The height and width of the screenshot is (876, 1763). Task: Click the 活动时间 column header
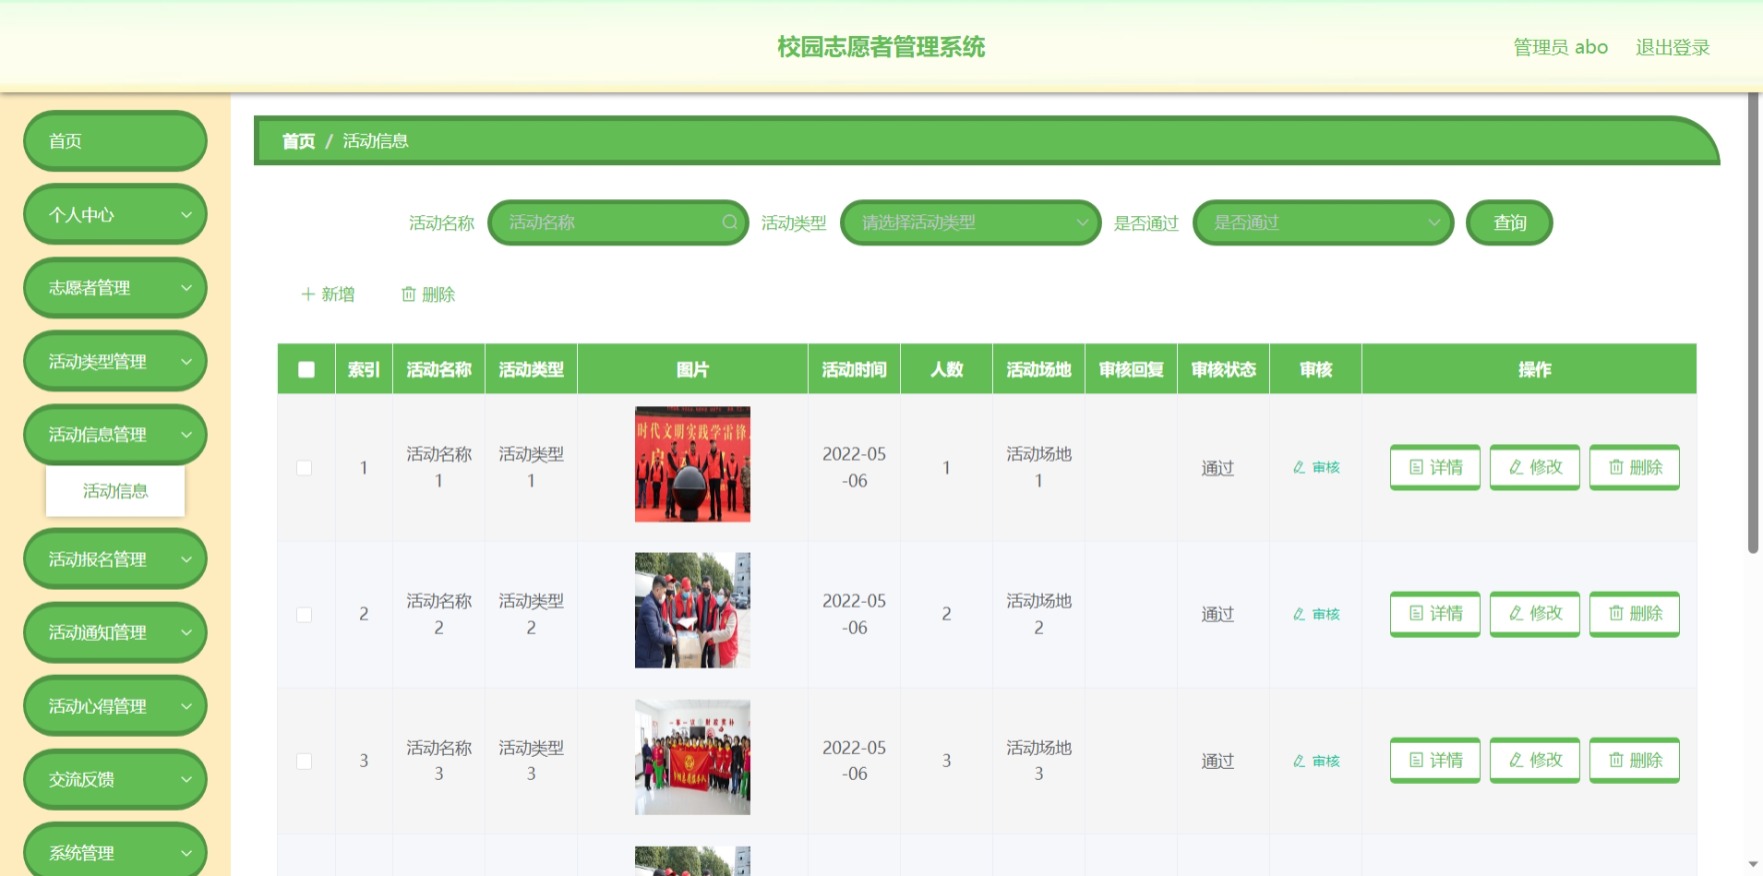point(854,370)
